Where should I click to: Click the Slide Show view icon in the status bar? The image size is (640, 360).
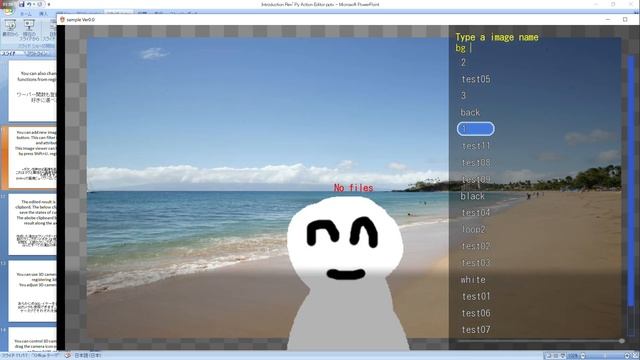563,356
